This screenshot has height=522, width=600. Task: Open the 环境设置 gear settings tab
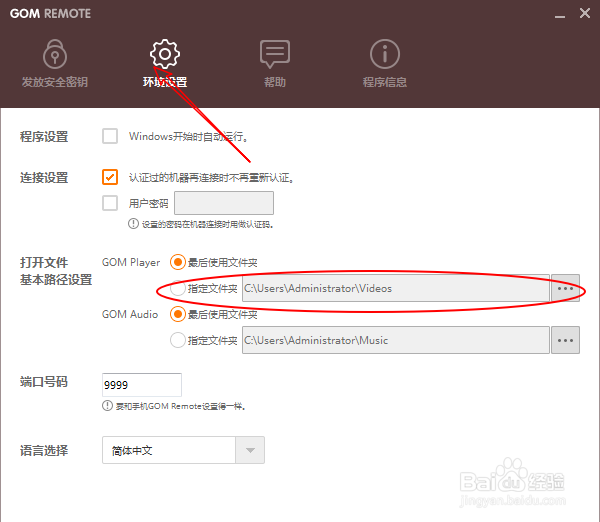point(165,63)
